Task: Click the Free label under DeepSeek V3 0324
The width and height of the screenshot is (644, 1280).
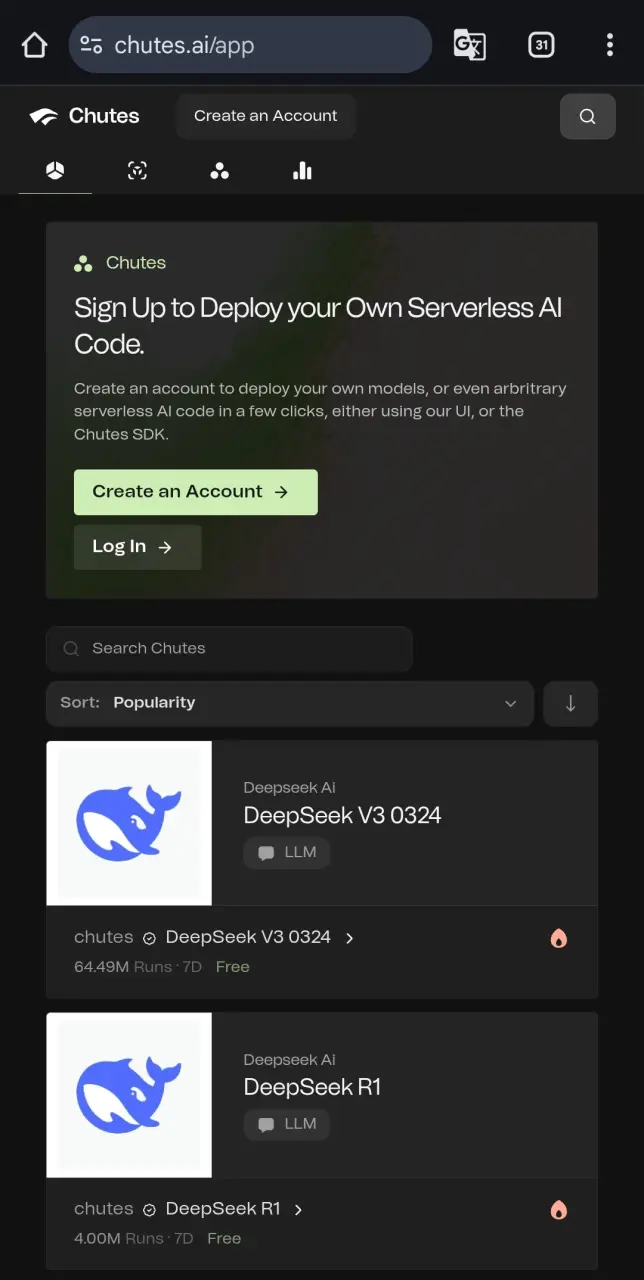Action: pyautogui.click(x=233, y=967)
